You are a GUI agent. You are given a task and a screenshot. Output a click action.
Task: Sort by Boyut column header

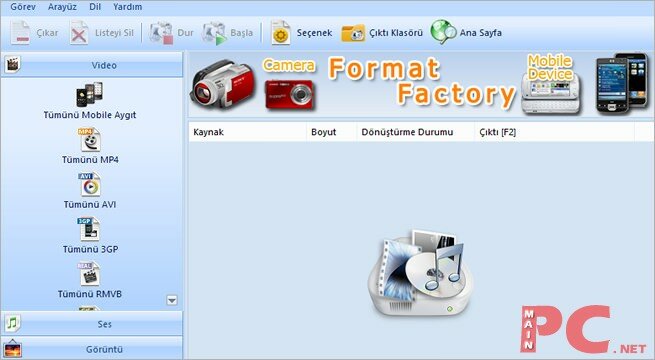click(332, 132)
